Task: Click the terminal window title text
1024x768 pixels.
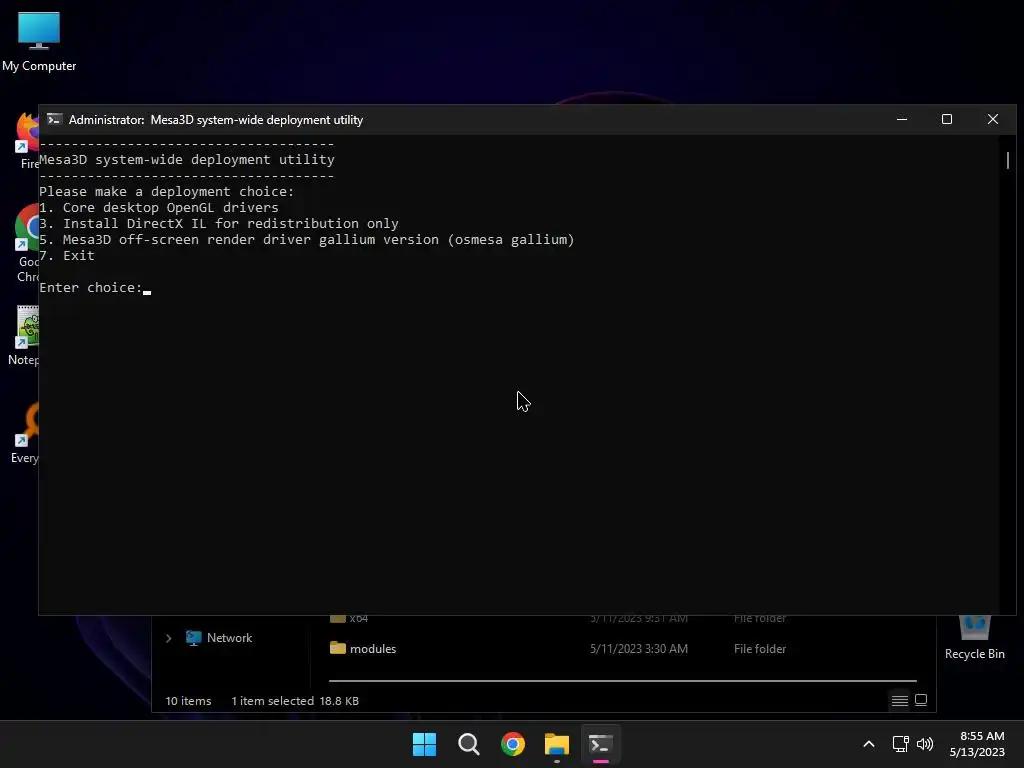Action: (216, 120)
